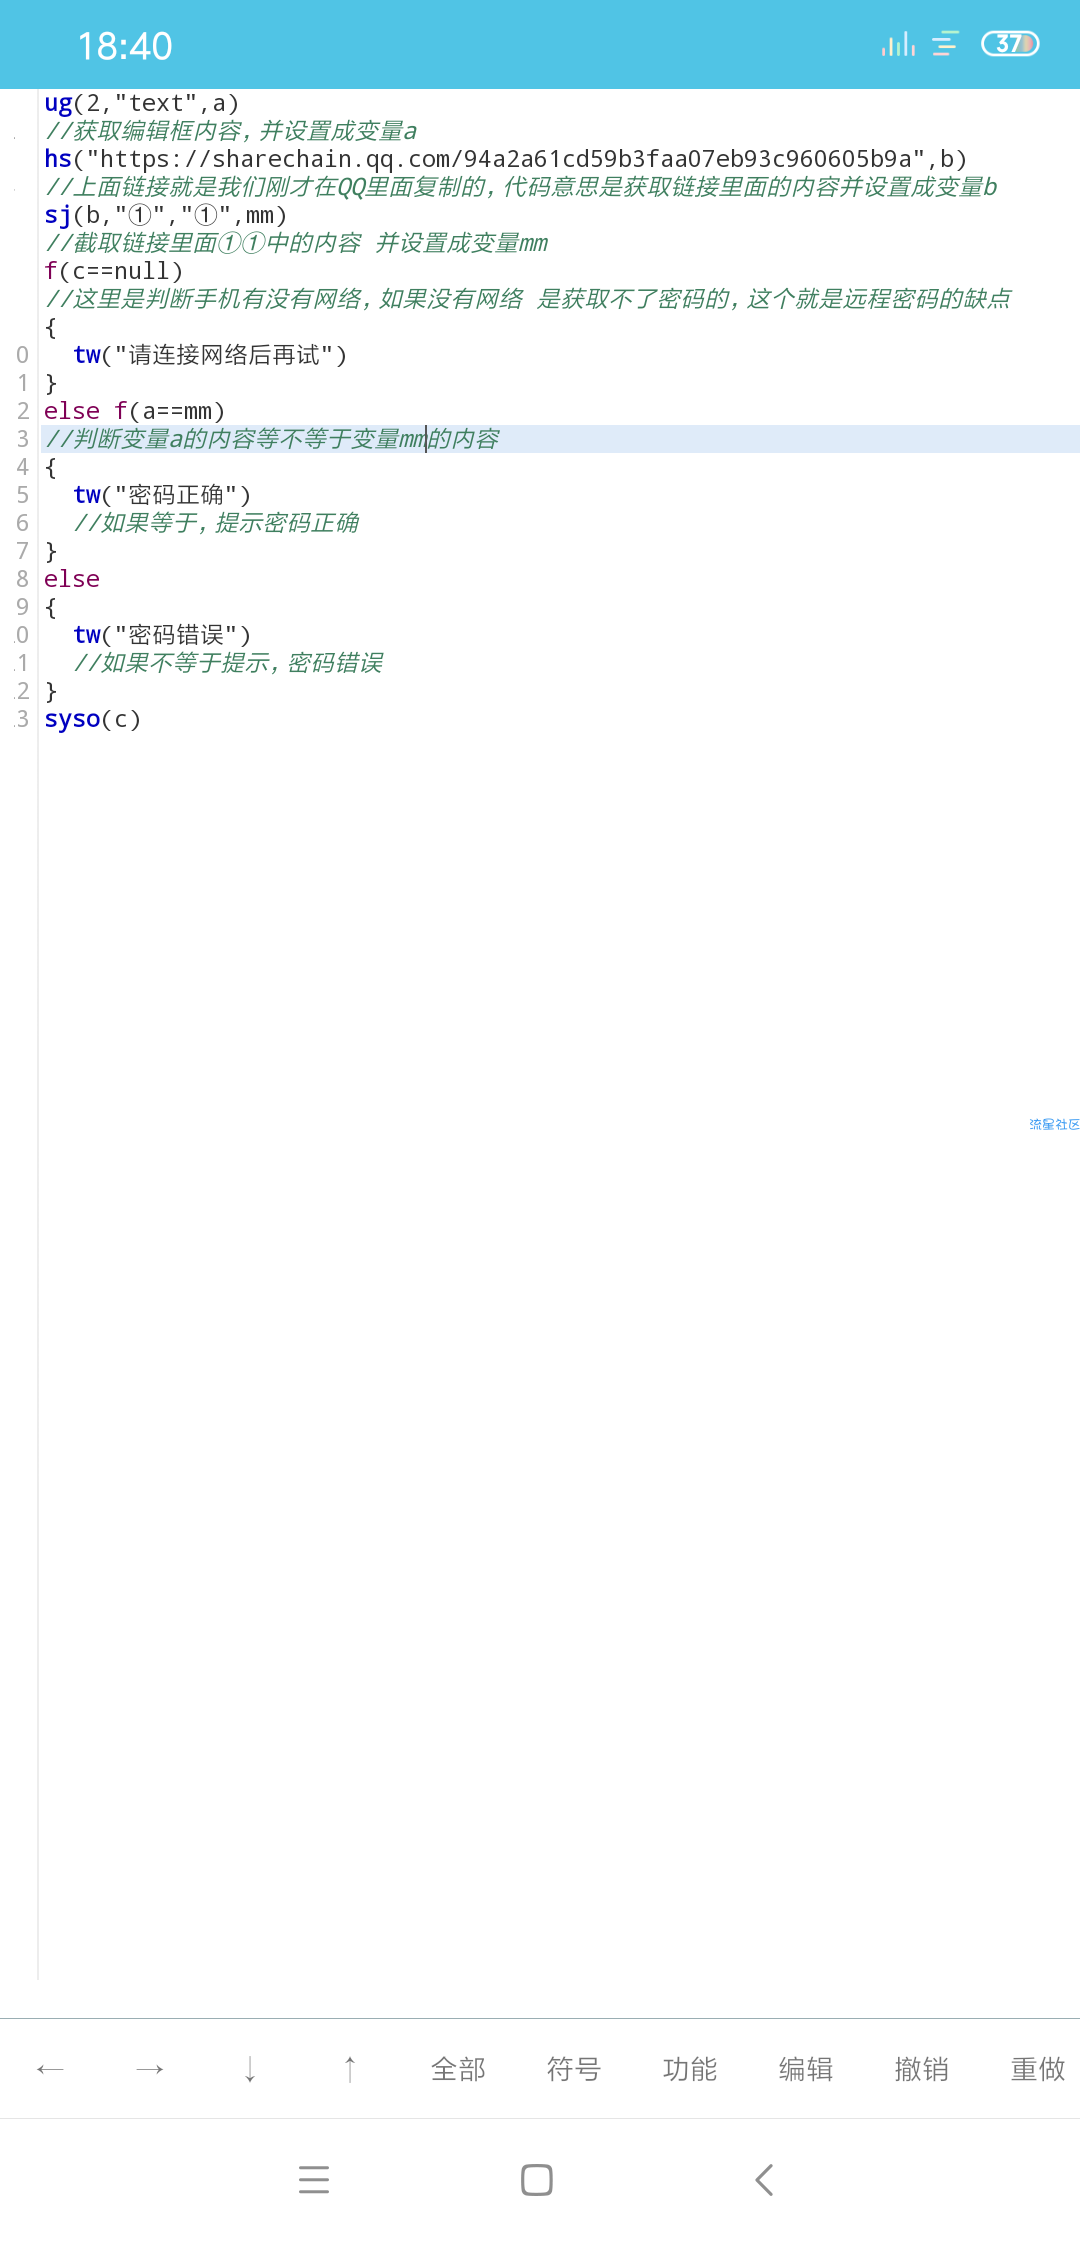Viewport: 1080px width, 2248px height.
Task: Tap the syso(c) code line
Action: pos(93,719)
